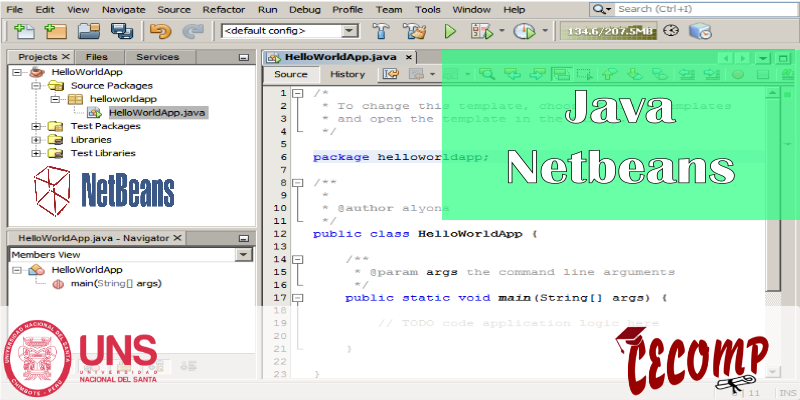The height and width of the screenshot is (400, 800).
Task: Click the Shift Line Left icon
Action: 687,74
